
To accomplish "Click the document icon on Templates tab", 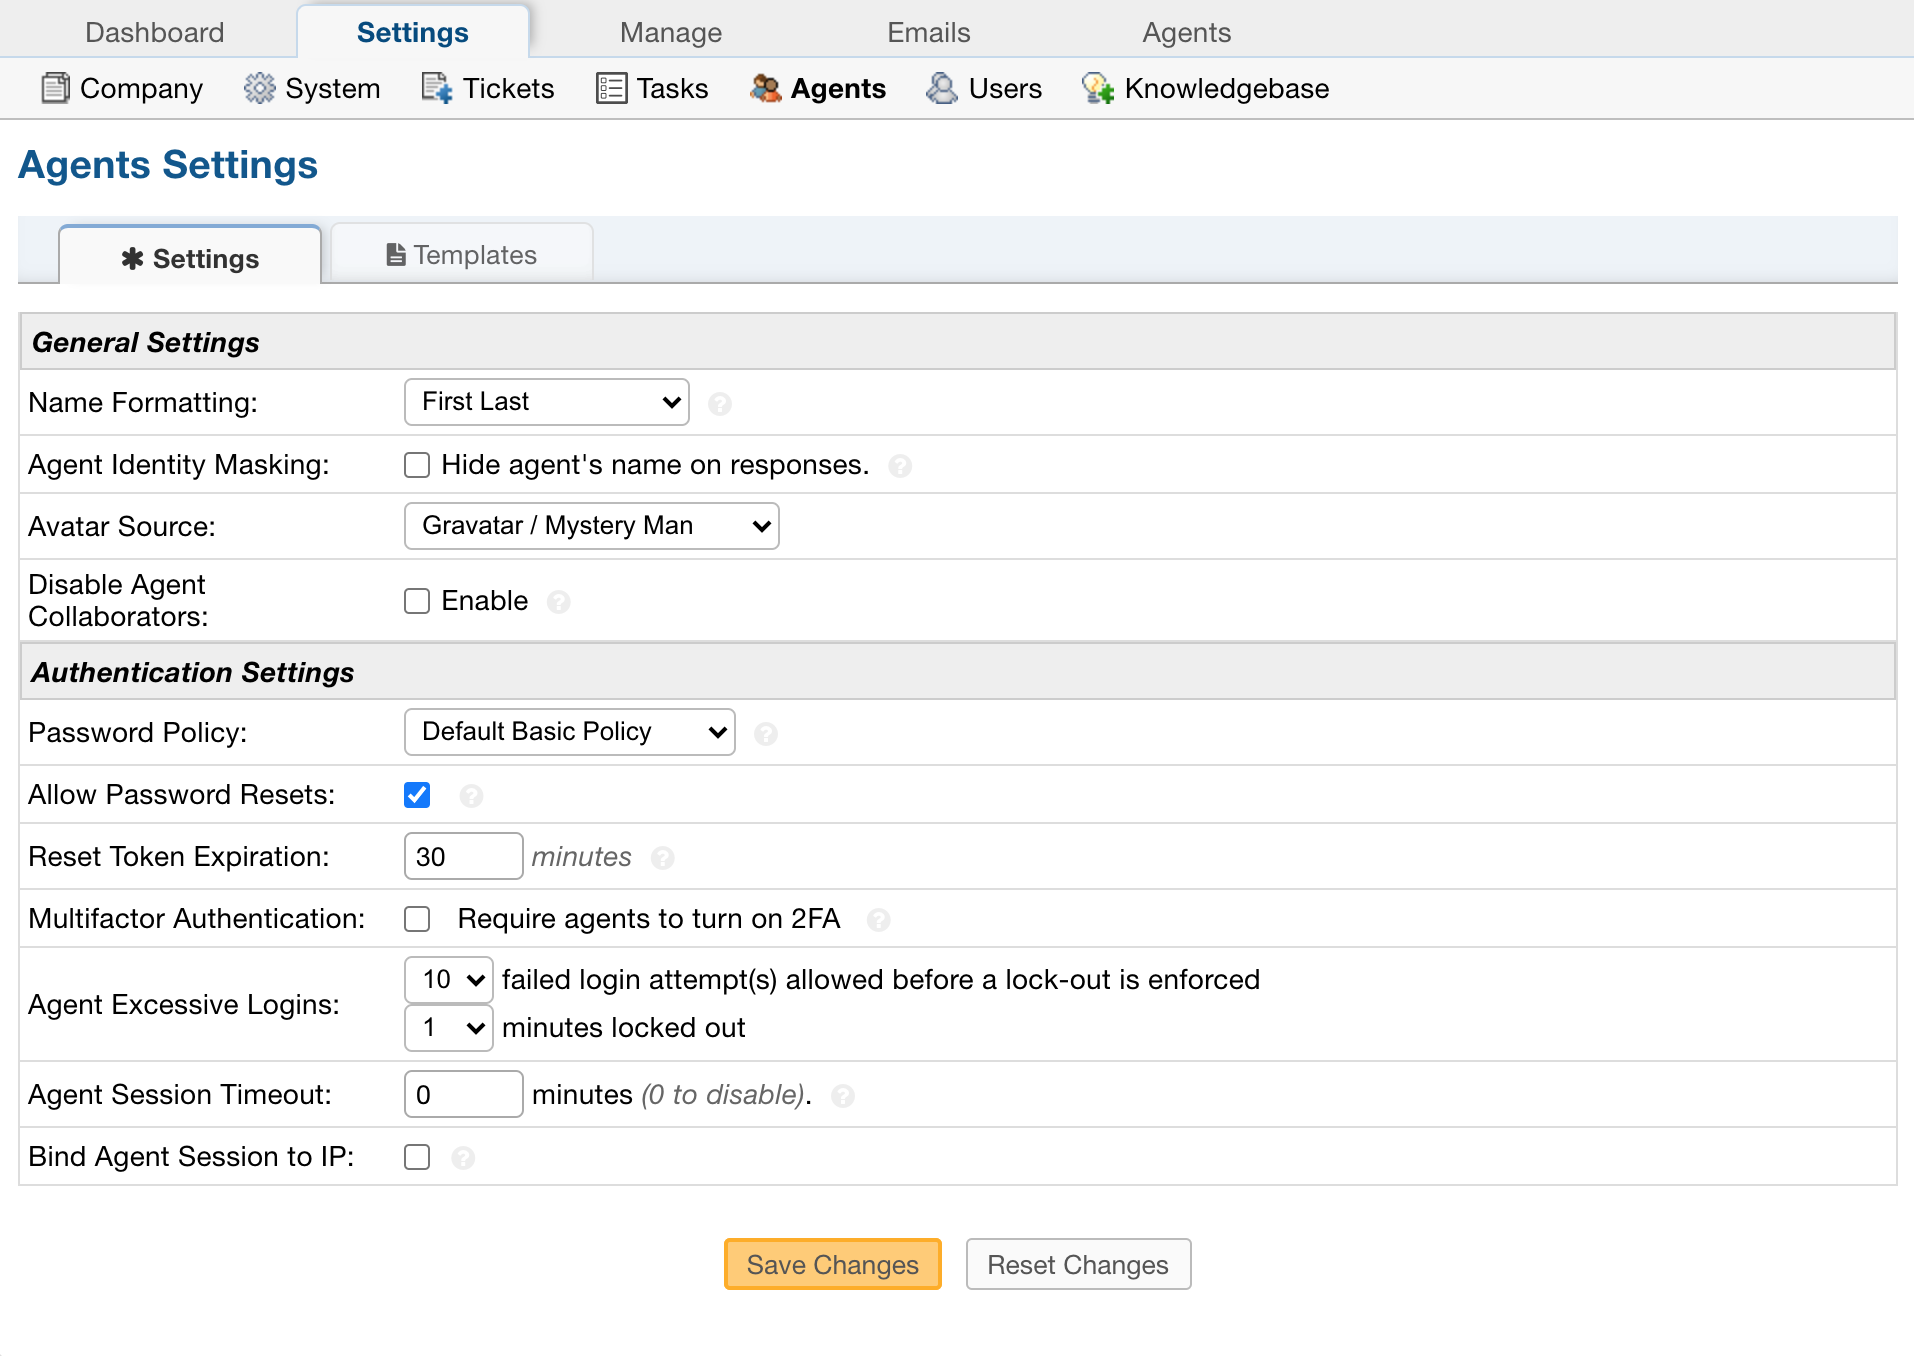I will pos(396,255).
